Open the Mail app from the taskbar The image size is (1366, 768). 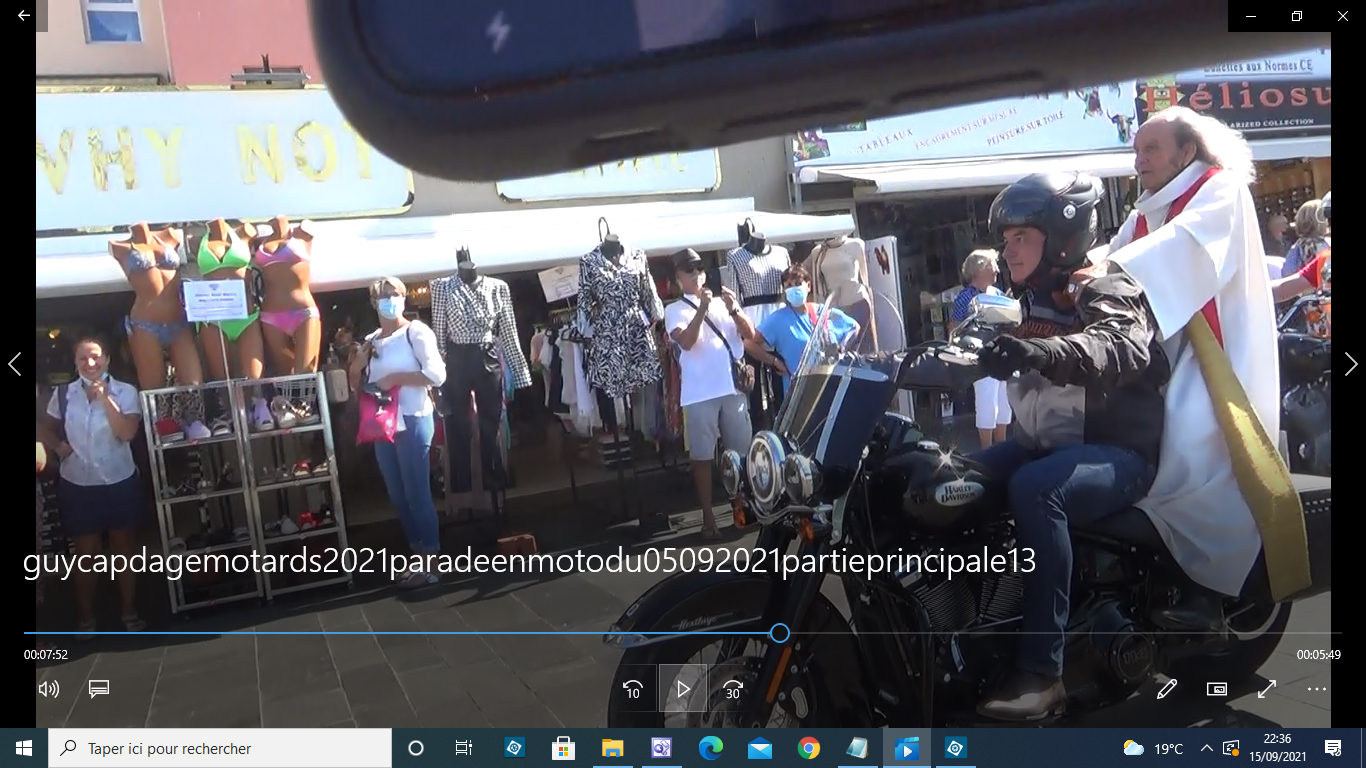pyautogui.click(x=759, y=748)
